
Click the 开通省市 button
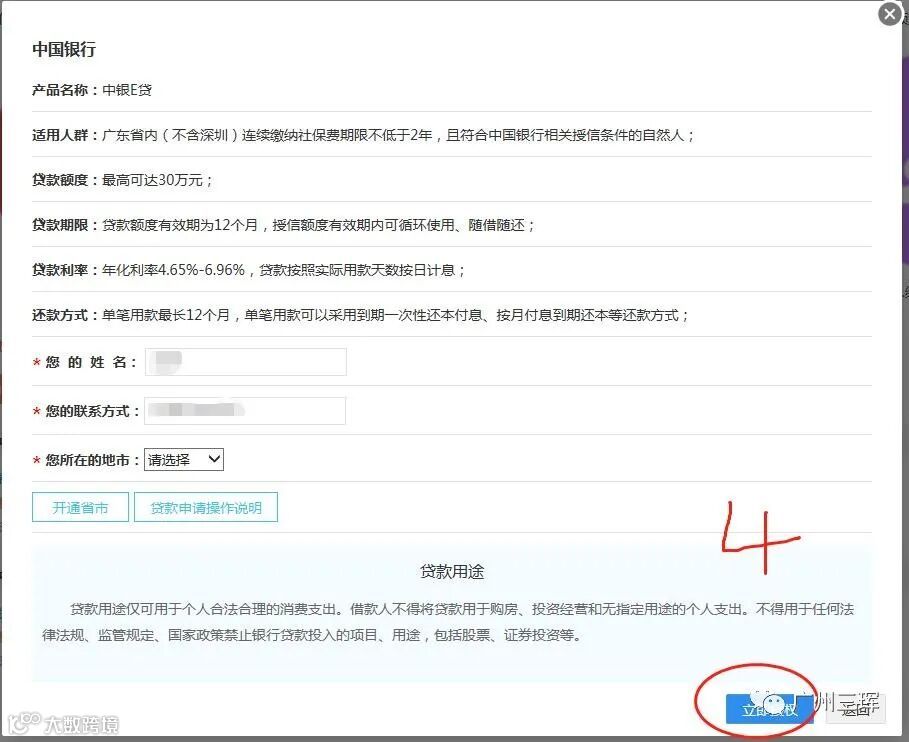point(80,507)
